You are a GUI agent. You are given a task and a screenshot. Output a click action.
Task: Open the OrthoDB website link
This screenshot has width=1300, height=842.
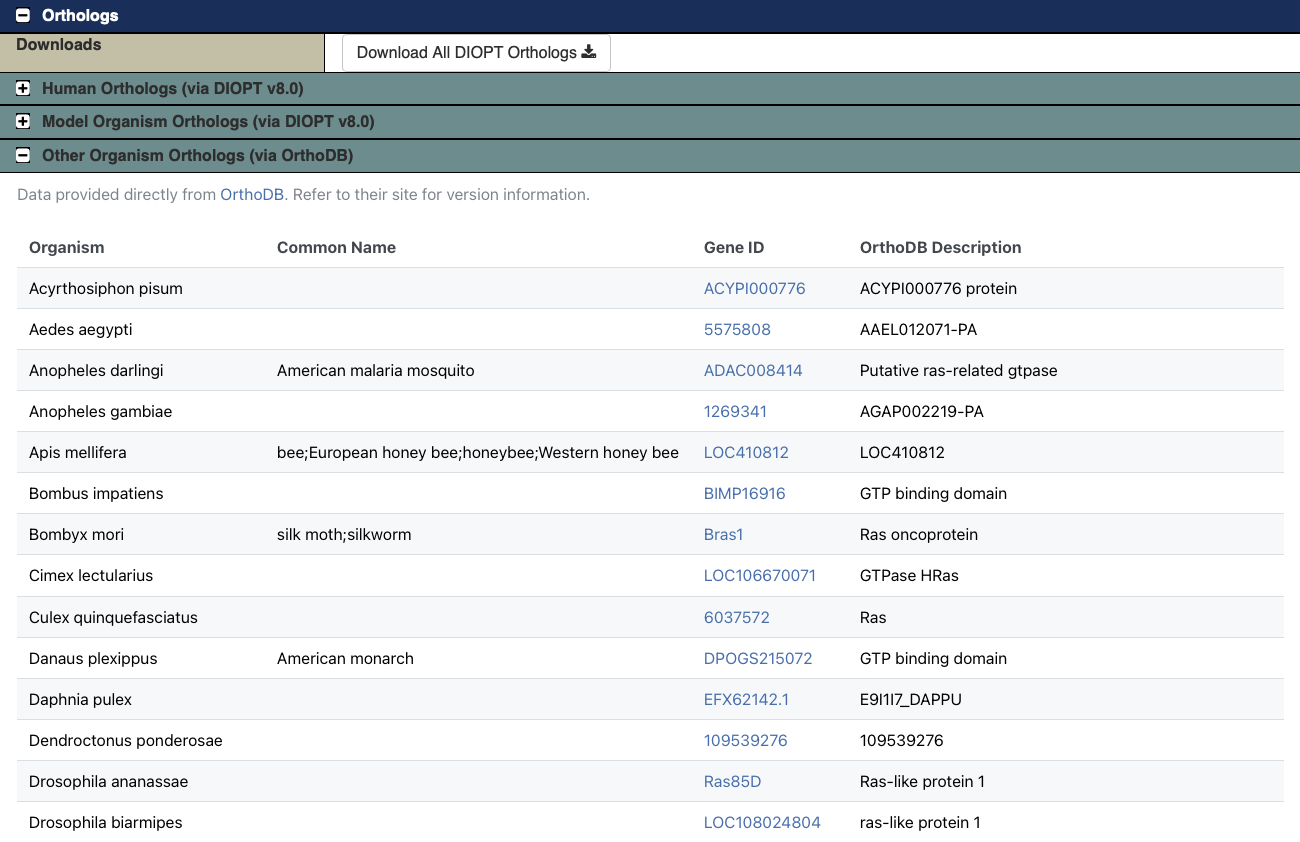click(251, 194)
